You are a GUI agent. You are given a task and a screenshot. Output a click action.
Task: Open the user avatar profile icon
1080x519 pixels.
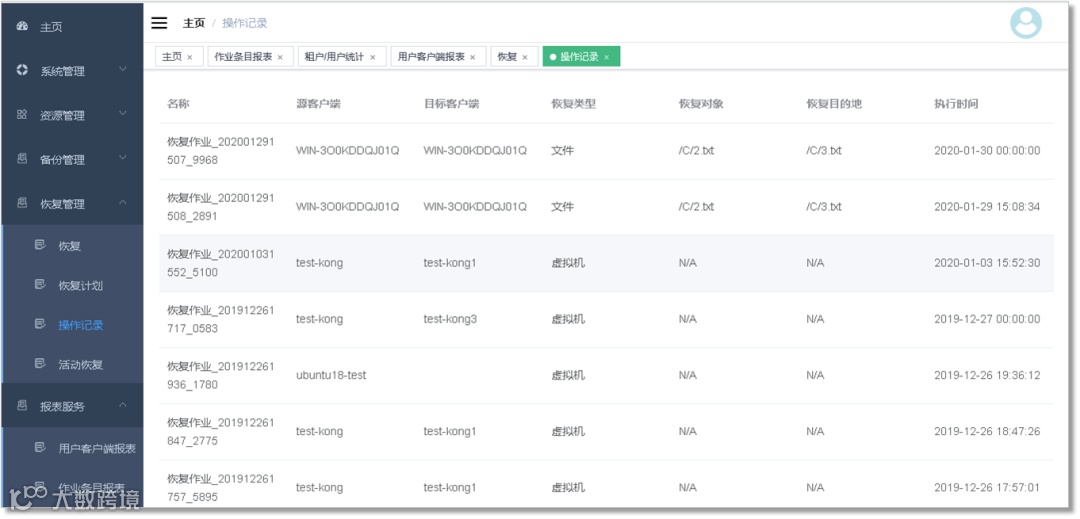[1026, 23]
